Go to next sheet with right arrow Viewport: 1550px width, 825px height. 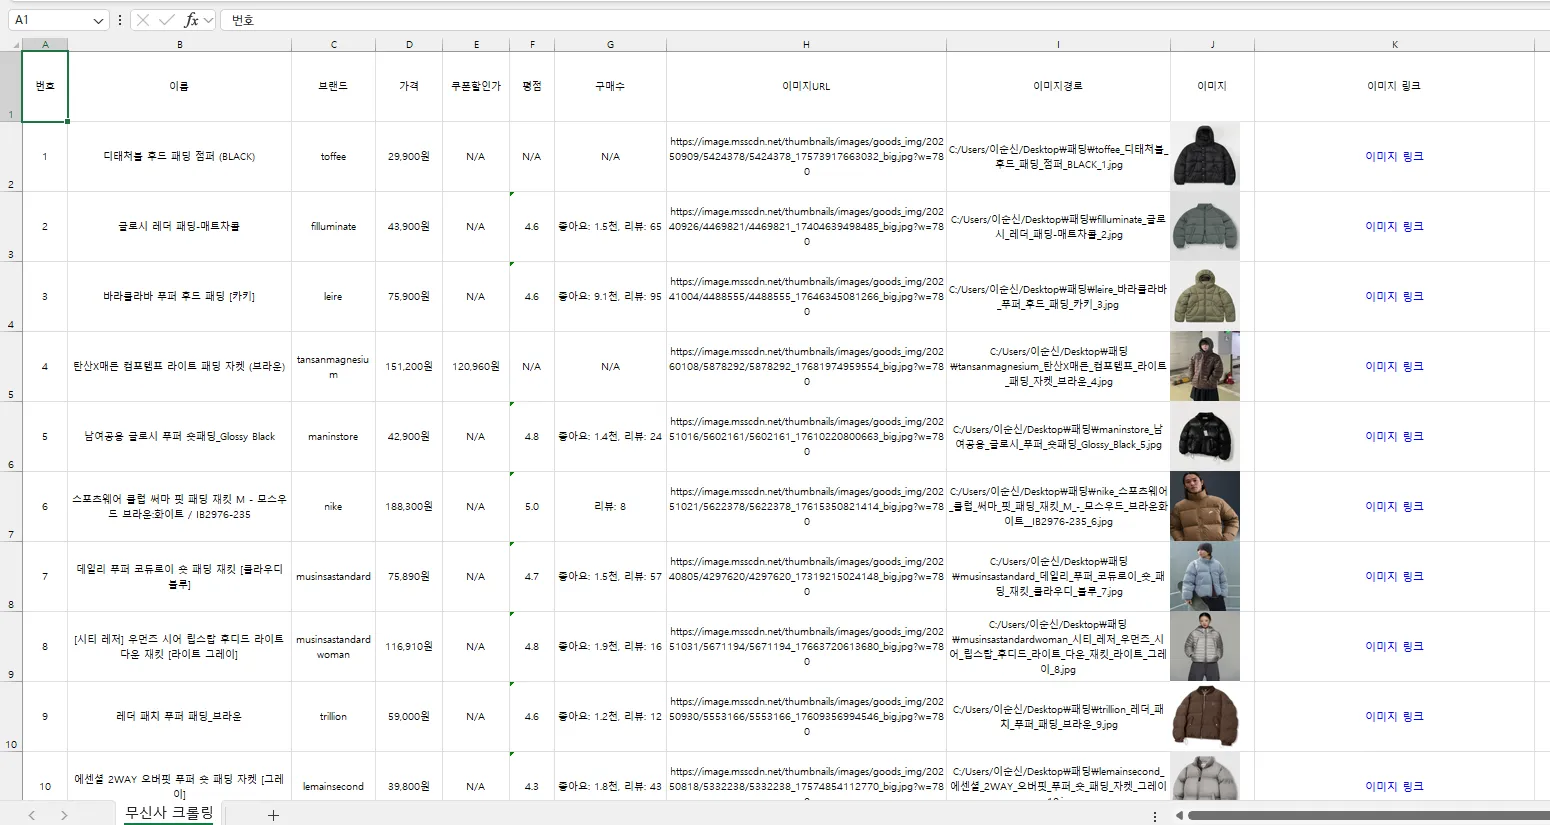[64, 815]
